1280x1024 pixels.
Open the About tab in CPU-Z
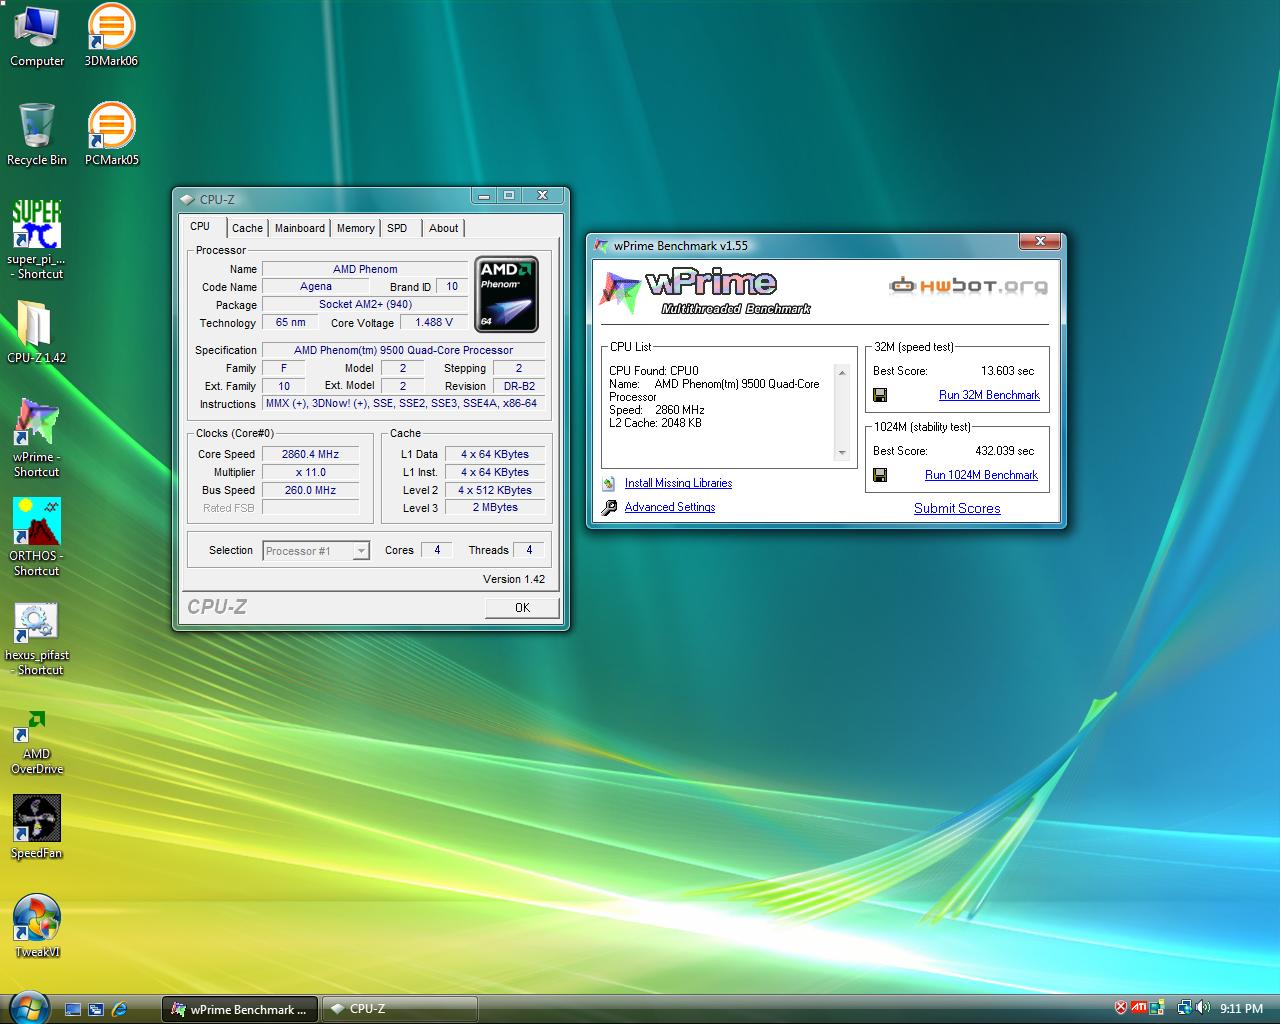(x=443, y=228)
